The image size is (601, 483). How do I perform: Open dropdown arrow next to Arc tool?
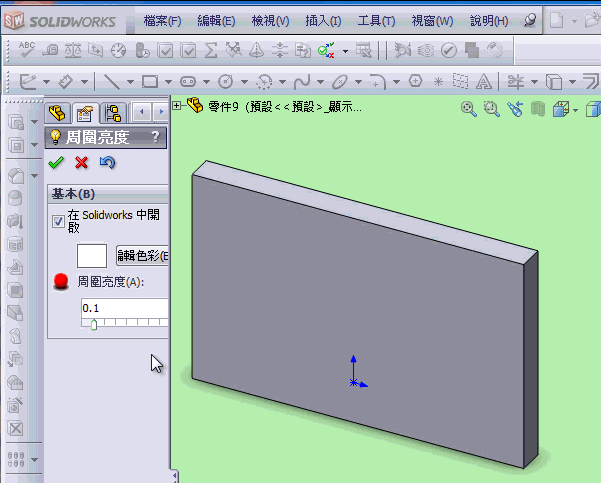pyautogui.click(x=282, y=82)
